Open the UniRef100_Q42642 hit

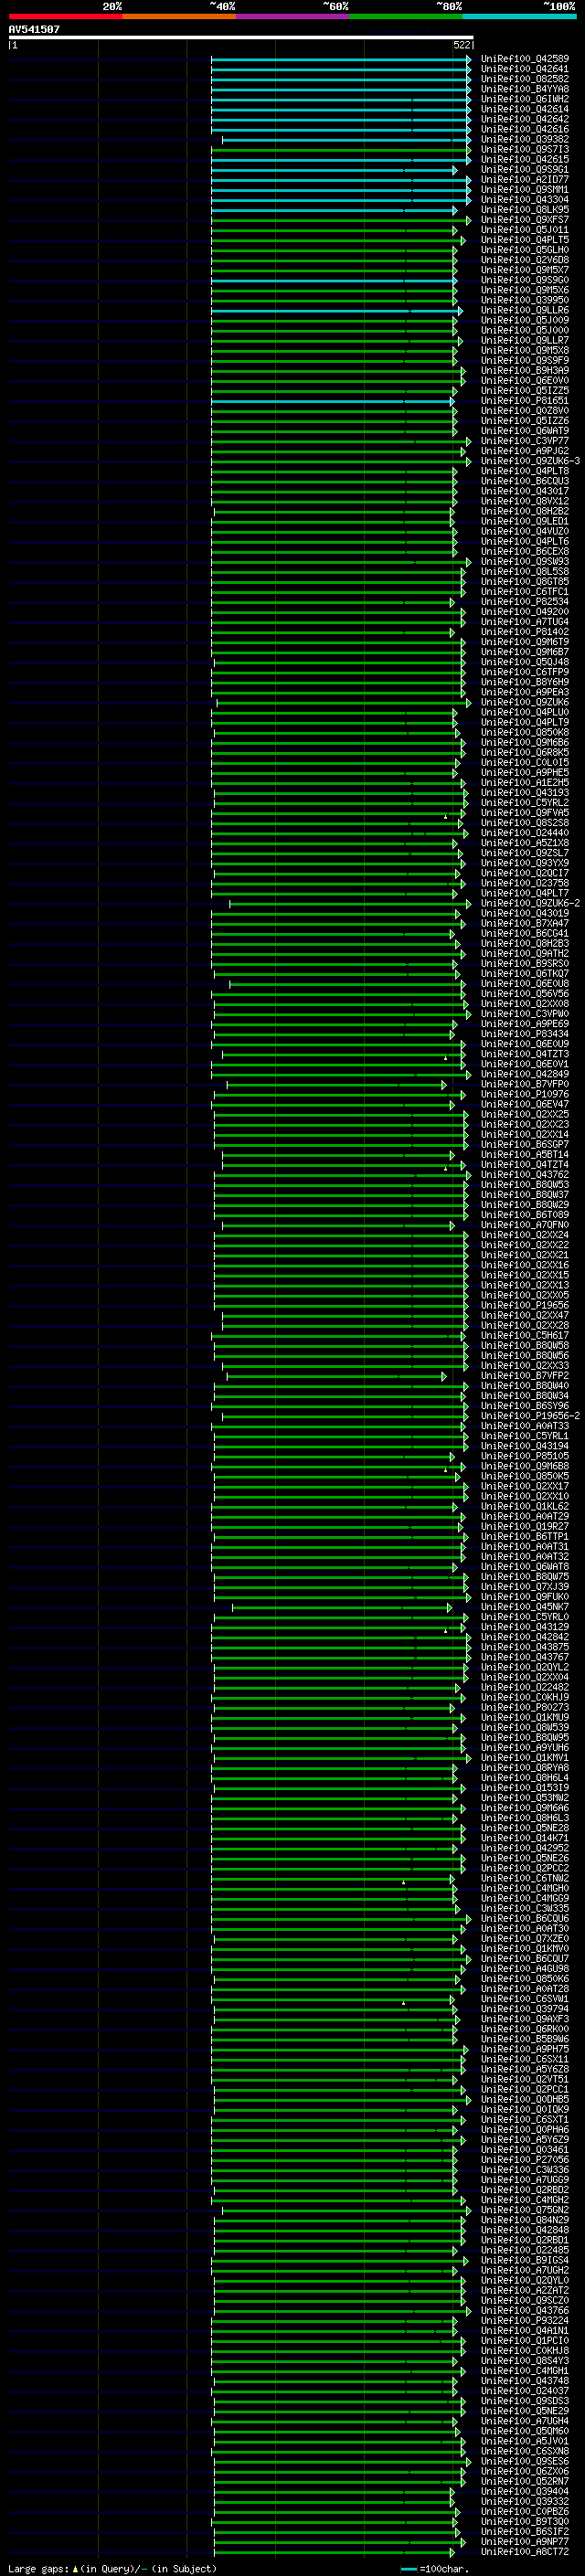click(524, 119)
